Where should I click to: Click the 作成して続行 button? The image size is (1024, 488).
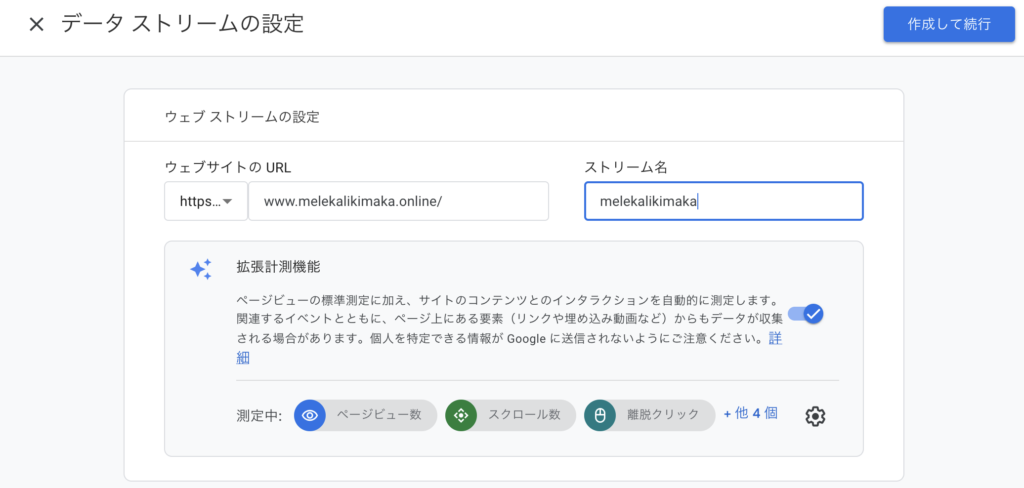[x=948, y=25]
